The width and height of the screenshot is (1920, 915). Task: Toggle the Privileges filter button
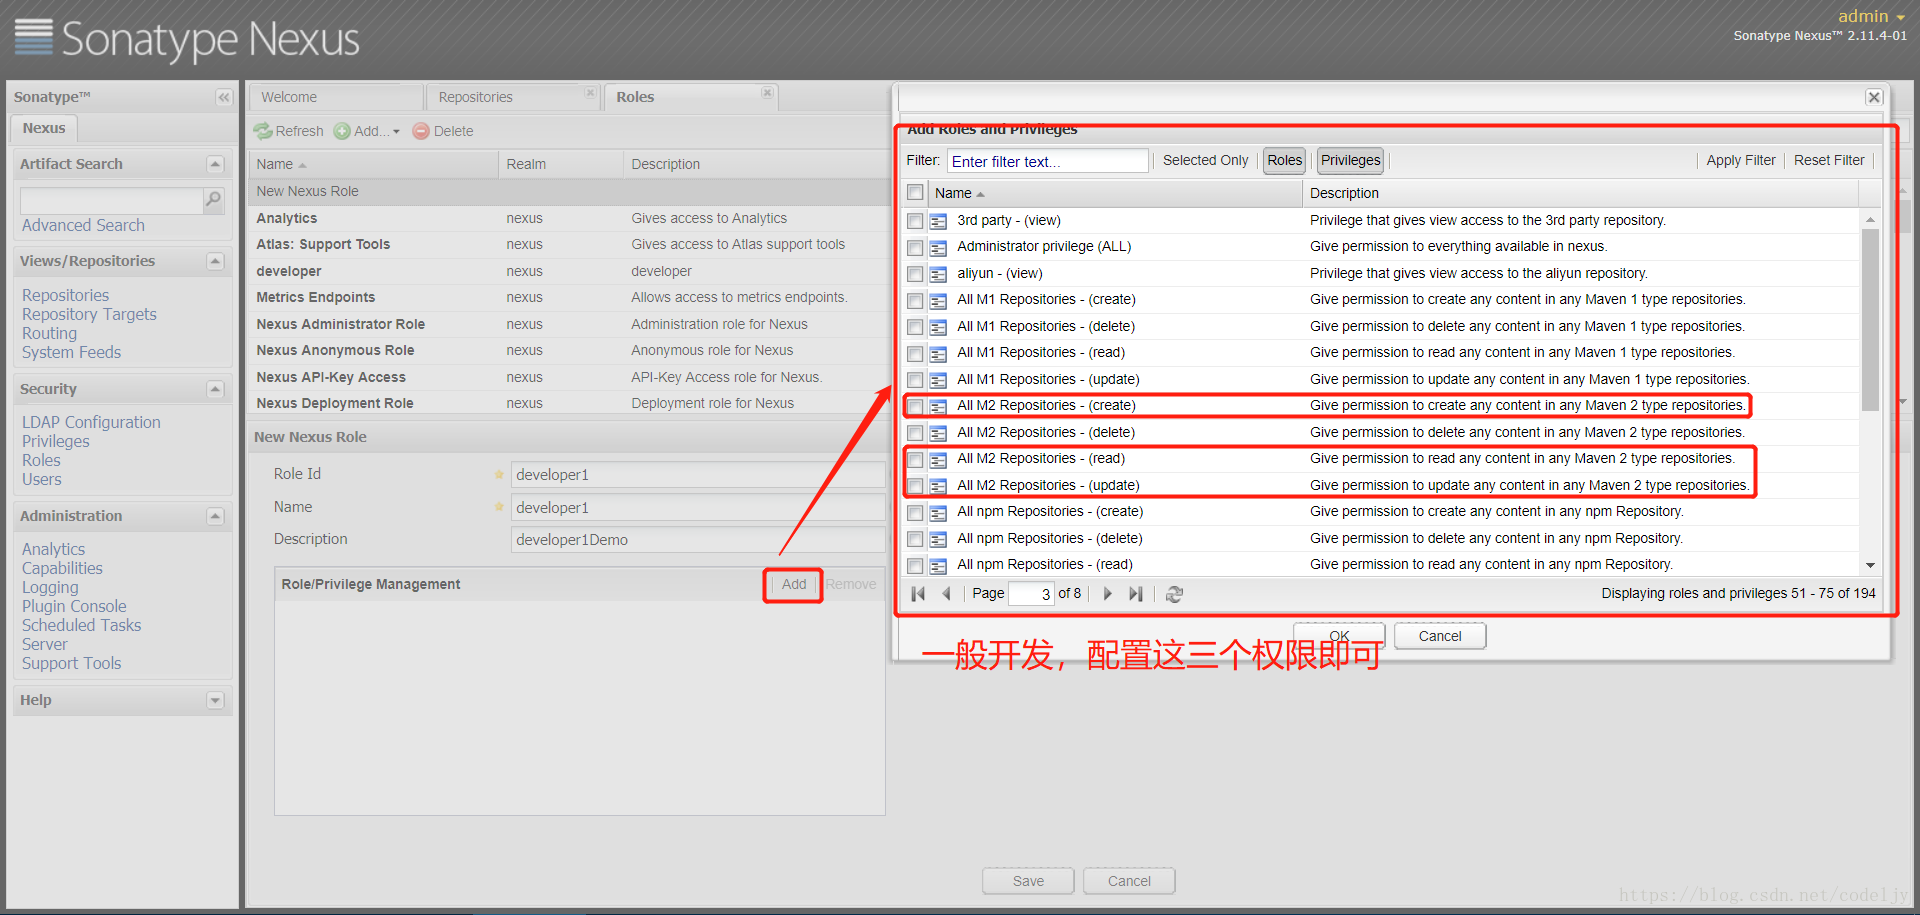[x=1350, y=160]
